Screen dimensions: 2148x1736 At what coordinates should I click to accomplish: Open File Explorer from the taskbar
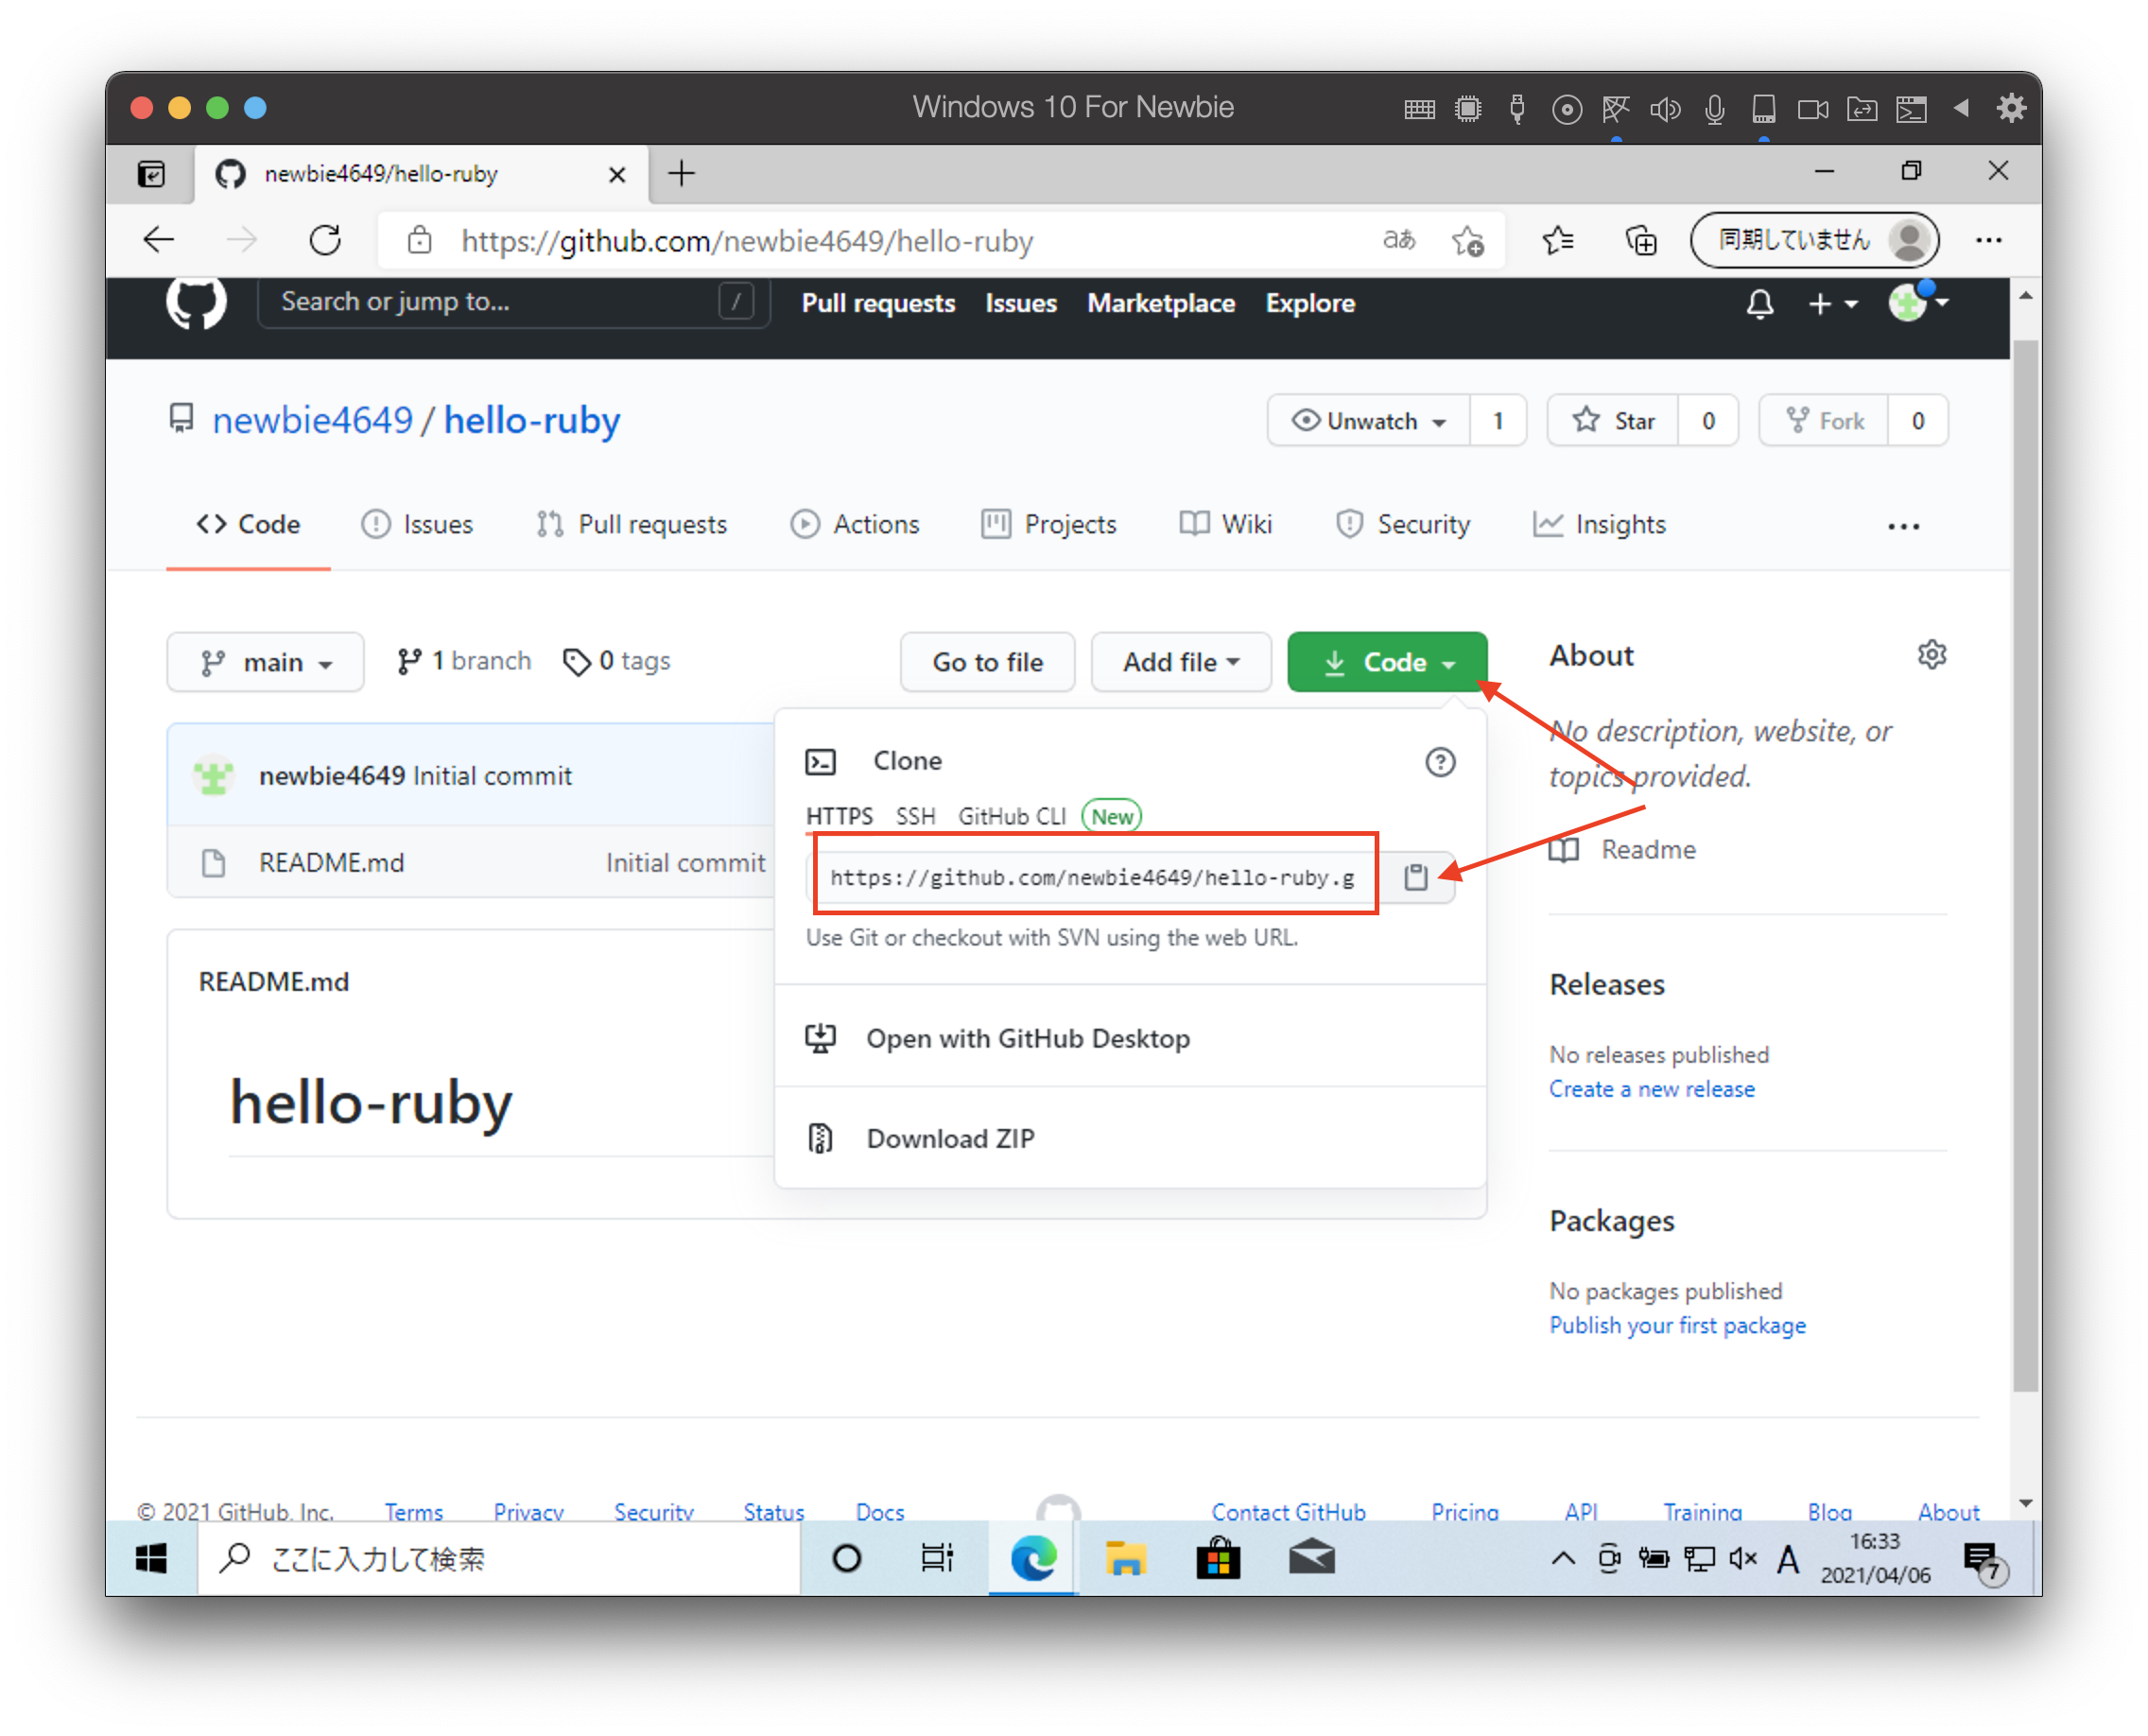[x=1126, y=1557]
